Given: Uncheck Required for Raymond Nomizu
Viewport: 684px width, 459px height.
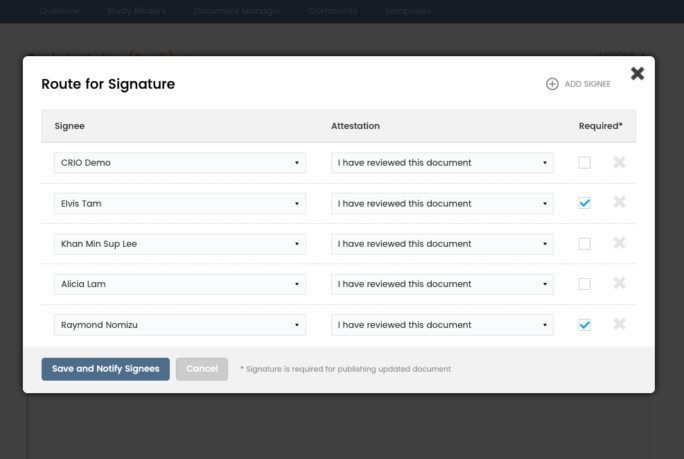Looking at the screenshot, I should point(585,325).
